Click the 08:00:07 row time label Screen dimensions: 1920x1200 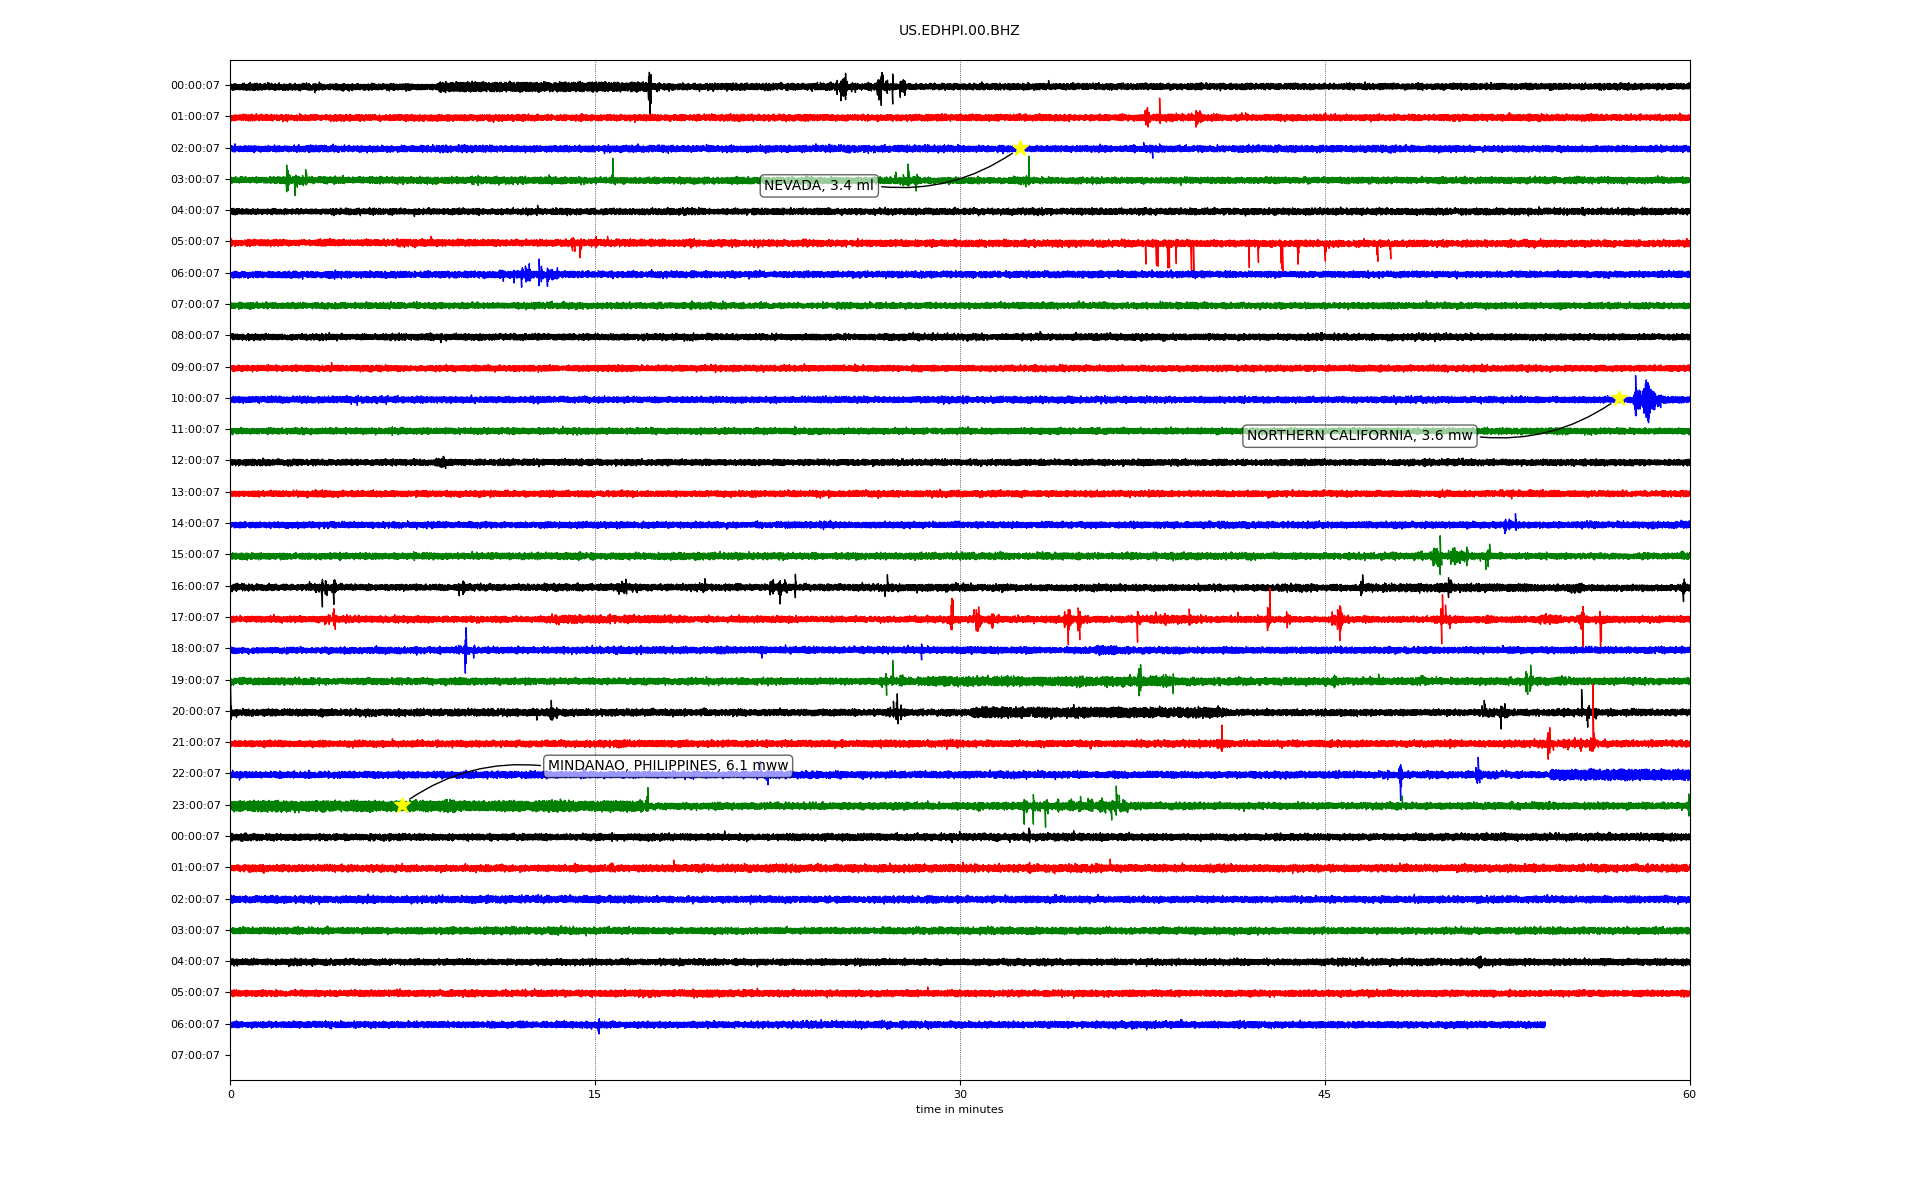click(x=195, y=336)
